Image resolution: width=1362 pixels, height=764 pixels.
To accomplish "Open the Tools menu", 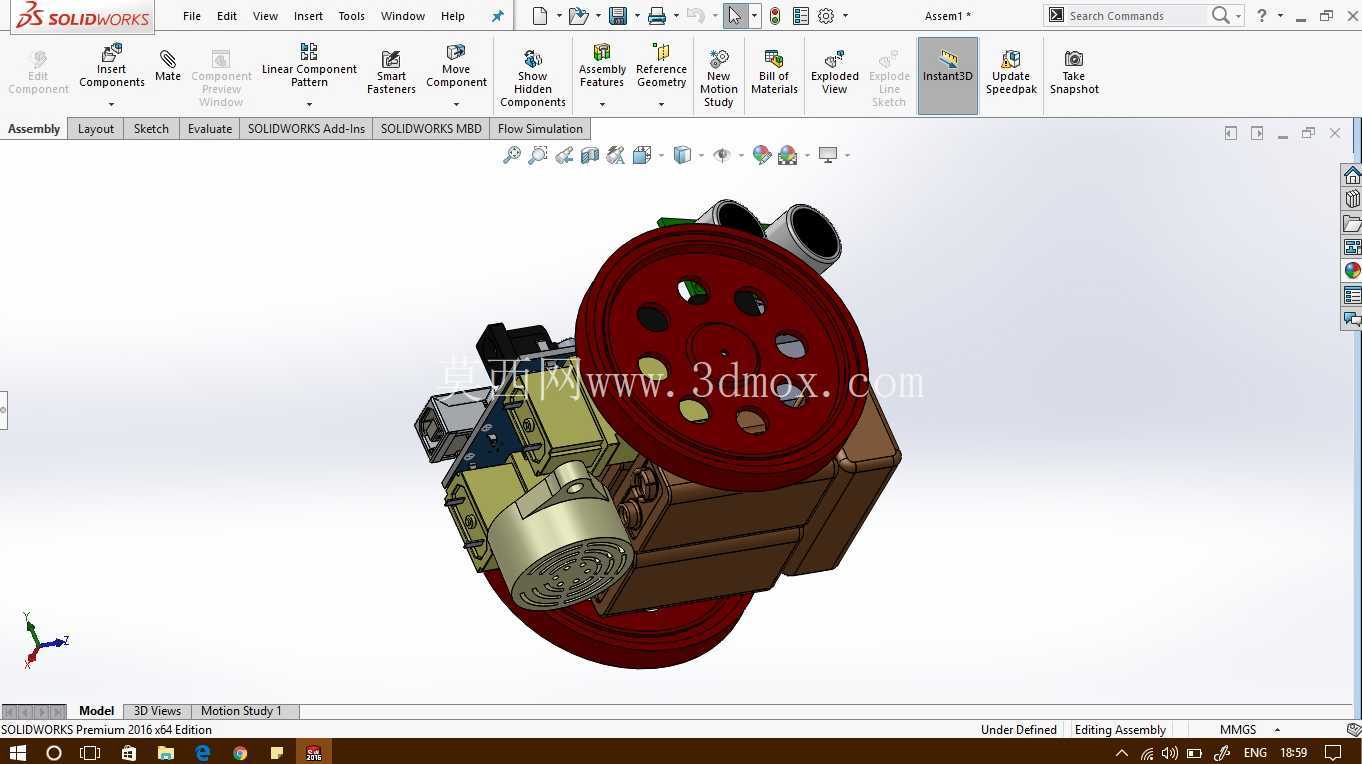I will pyautogui.click(x=351, y=16).
